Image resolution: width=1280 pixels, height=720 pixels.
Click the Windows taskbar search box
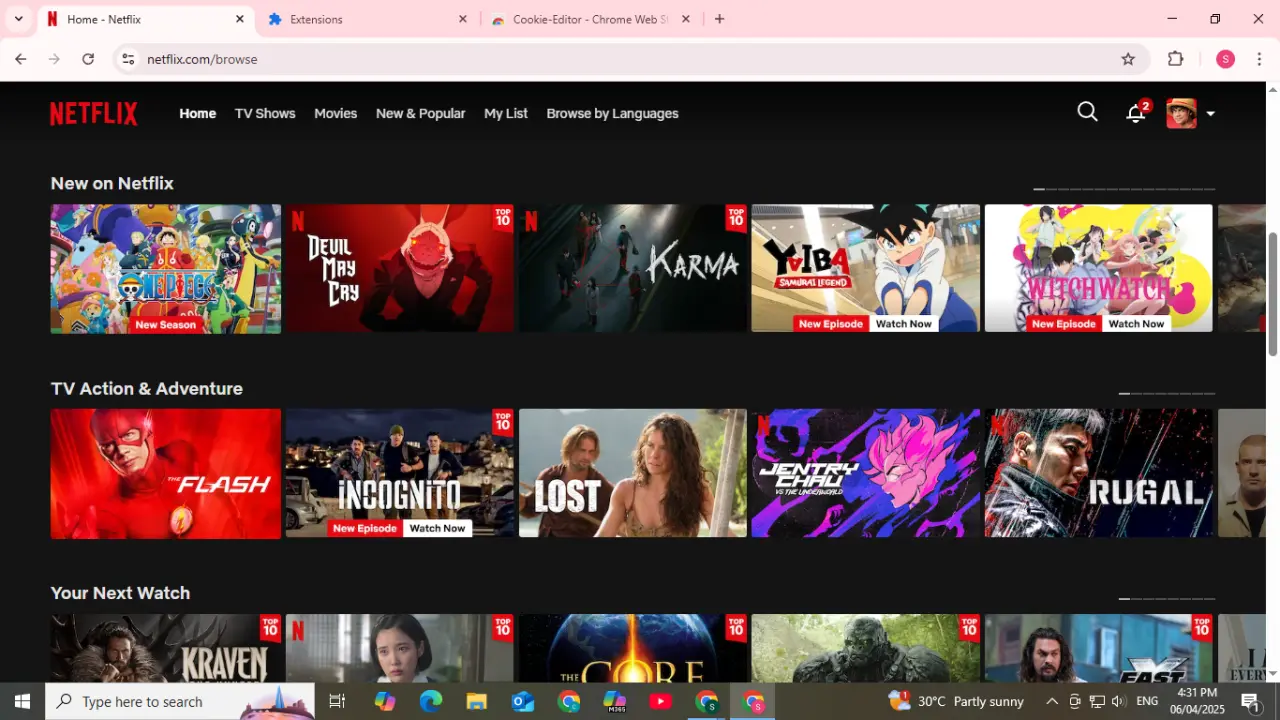pos(180,701)
